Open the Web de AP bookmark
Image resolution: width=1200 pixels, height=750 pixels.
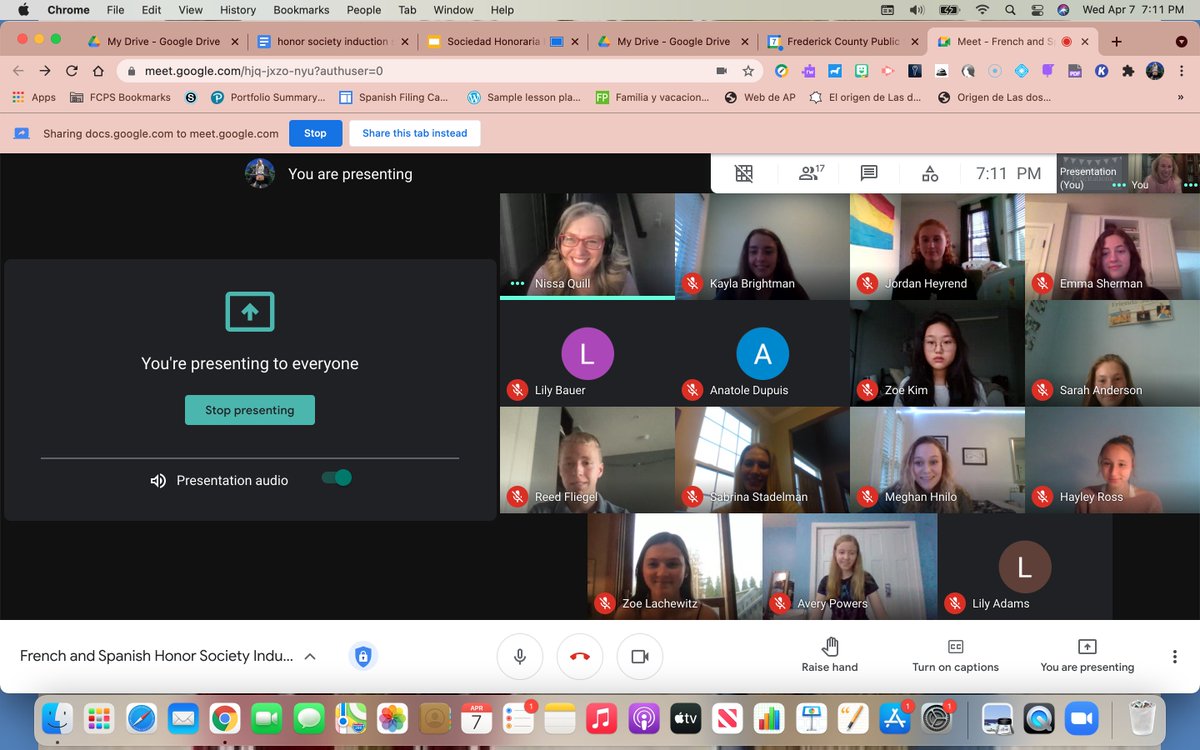760,97
